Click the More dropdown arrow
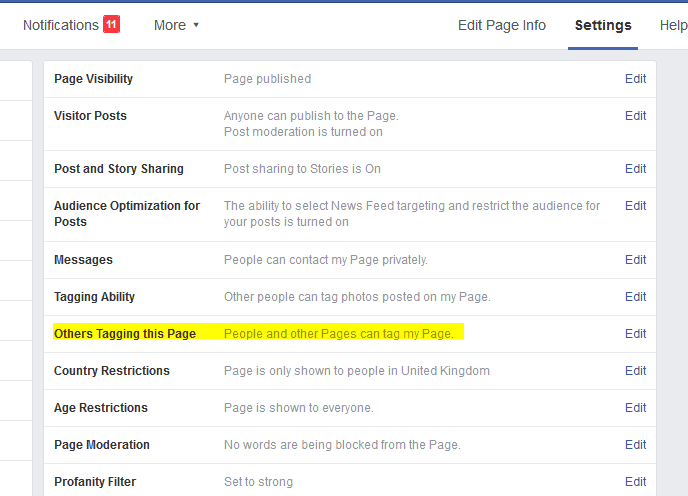The image size is (688, 496). point(196,25)
